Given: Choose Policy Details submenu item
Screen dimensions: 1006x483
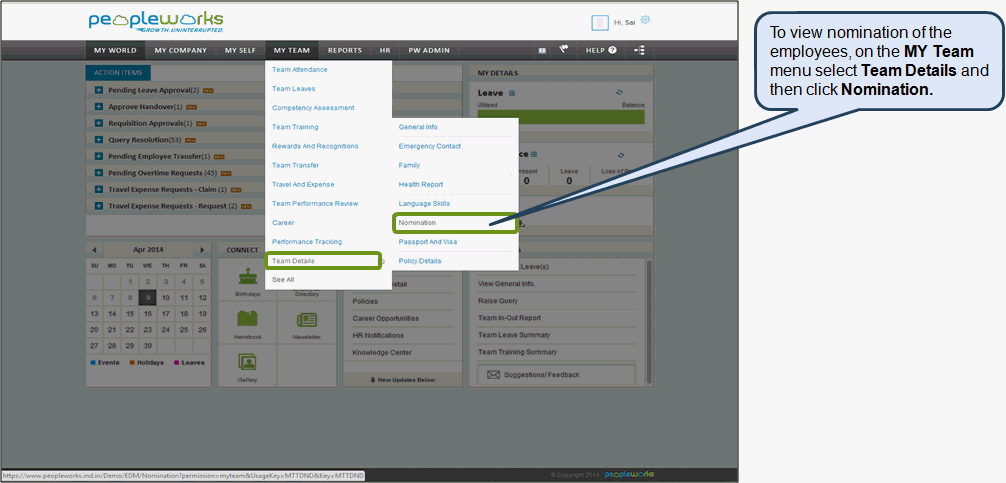Looking at the screenshot, I should 420,261.
